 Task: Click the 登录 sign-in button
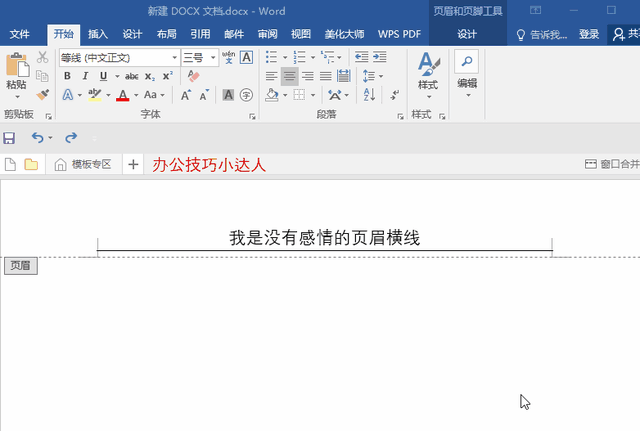(x=589, y=34)
